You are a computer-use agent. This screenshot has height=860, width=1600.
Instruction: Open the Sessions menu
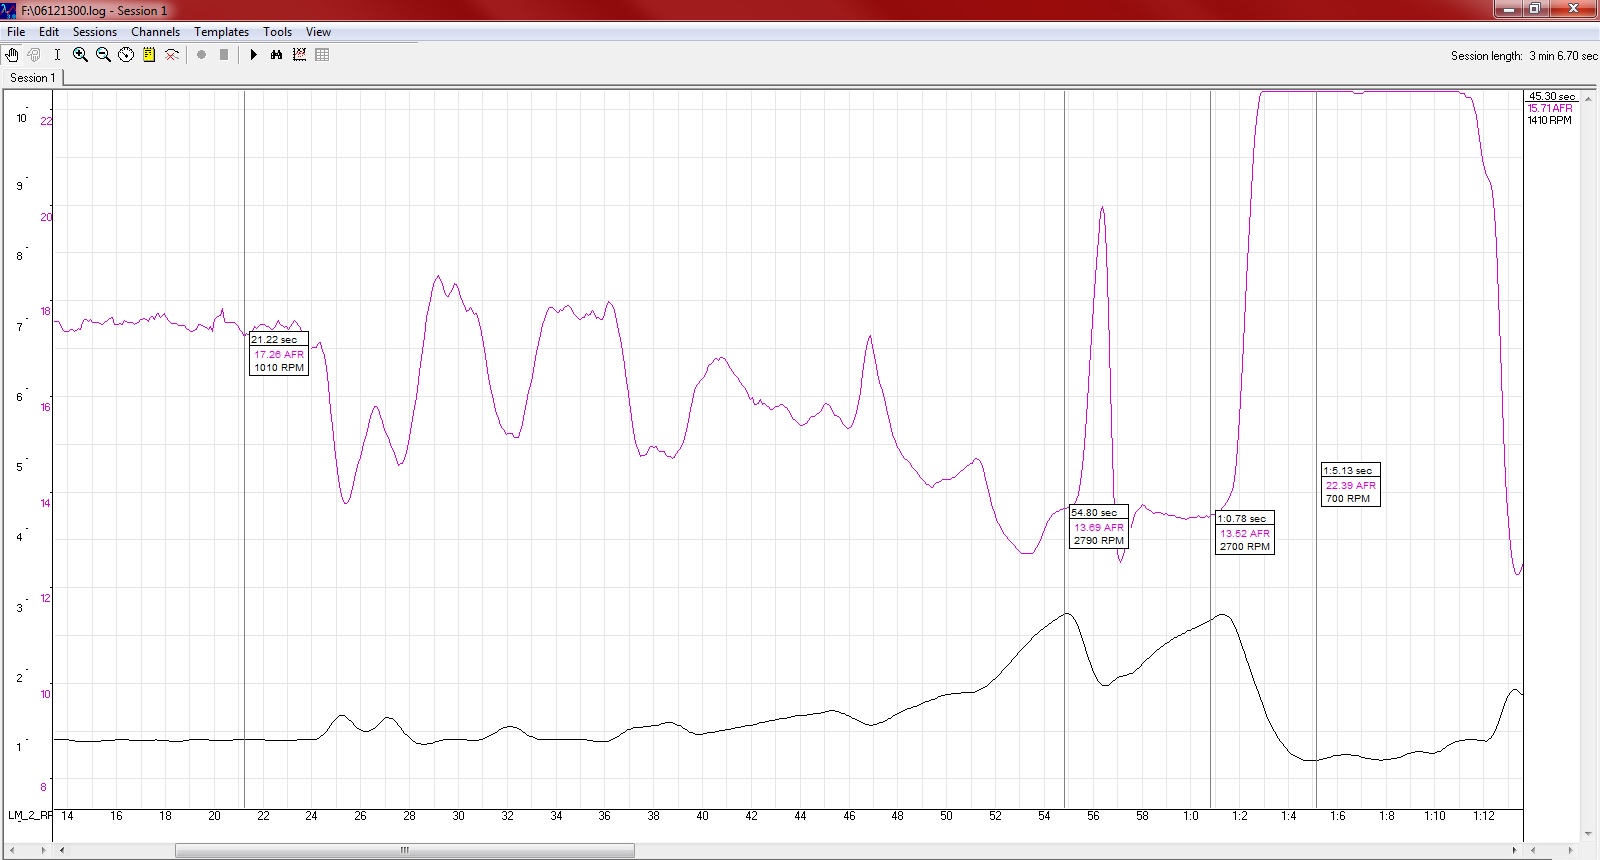pos(94,32)
